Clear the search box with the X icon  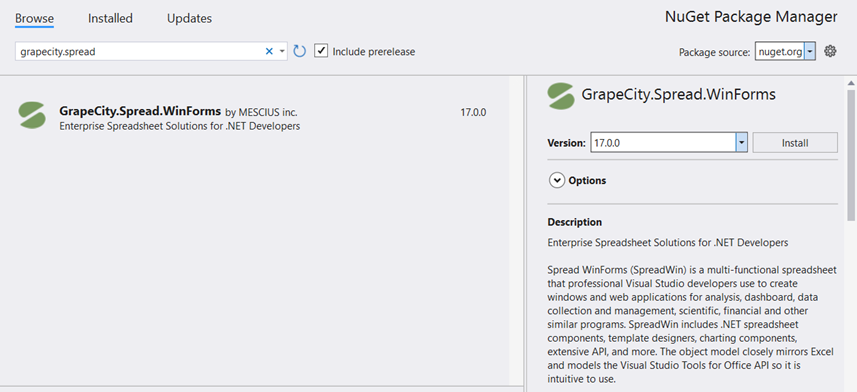(x=269, y=51)
